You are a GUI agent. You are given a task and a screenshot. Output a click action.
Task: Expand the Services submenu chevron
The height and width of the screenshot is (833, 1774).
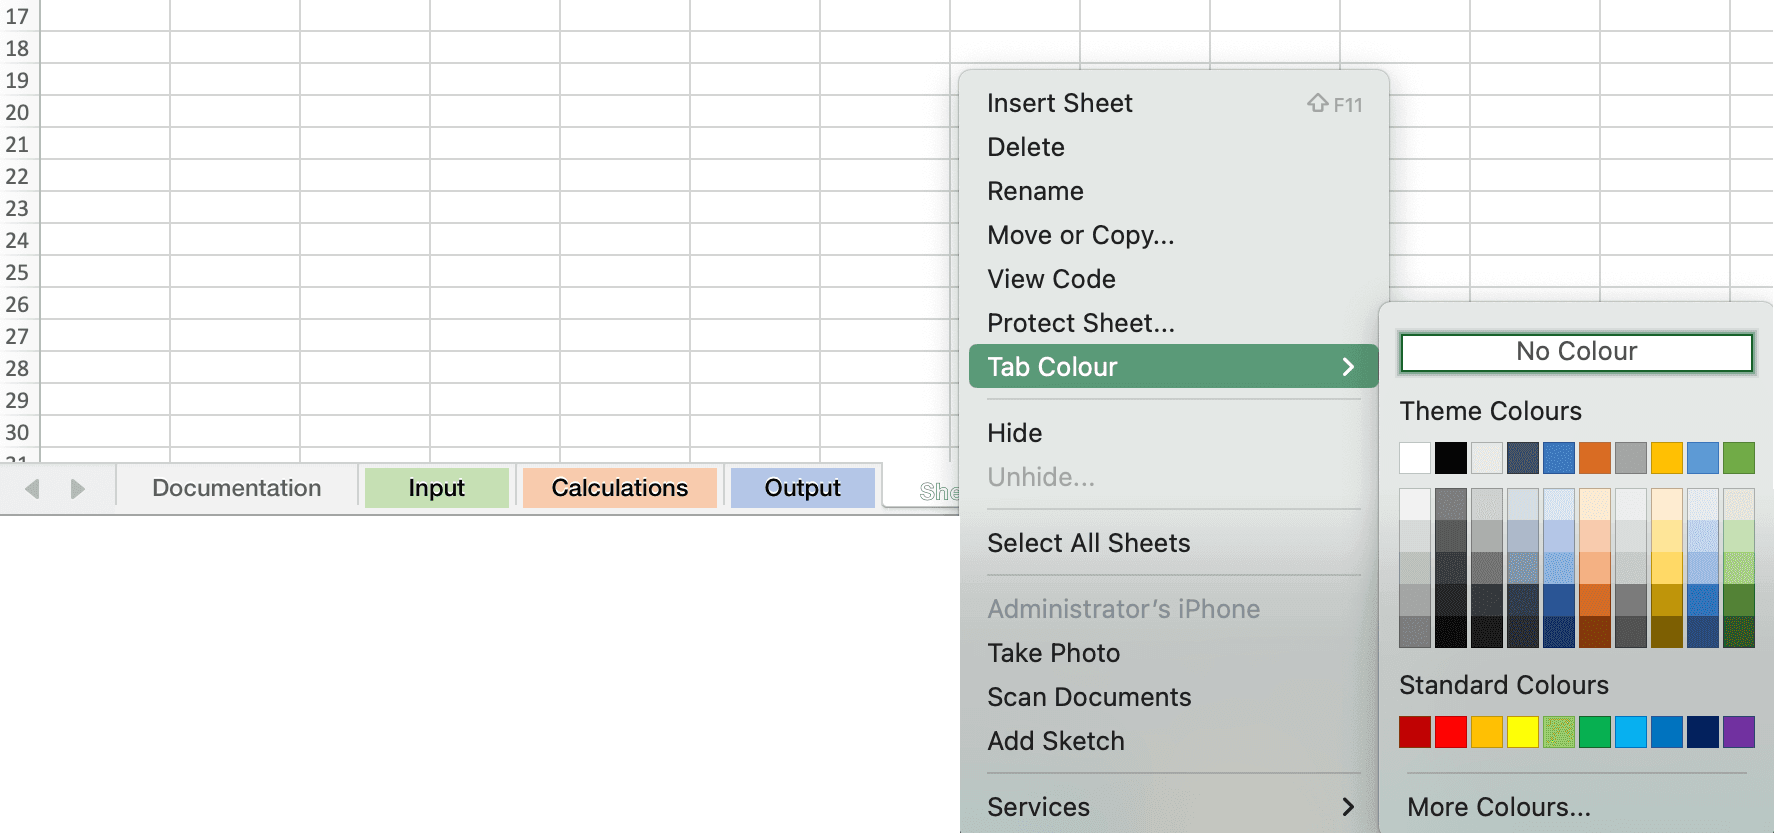click(1349, 807)
